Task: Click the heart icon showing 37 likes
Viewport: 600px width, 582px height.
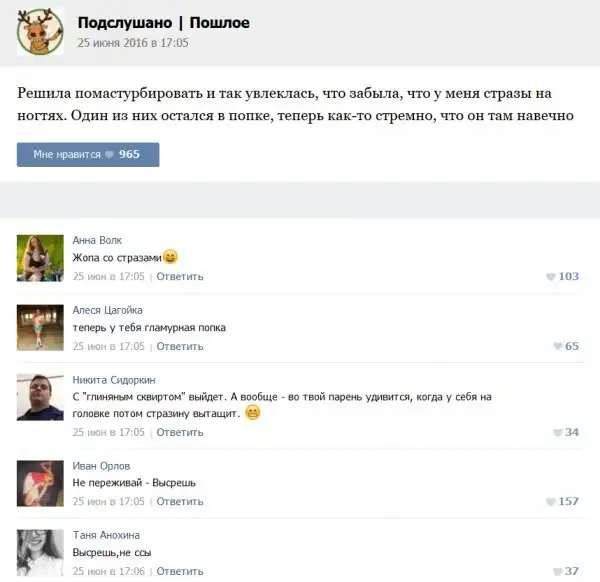Action: point(558,571)
